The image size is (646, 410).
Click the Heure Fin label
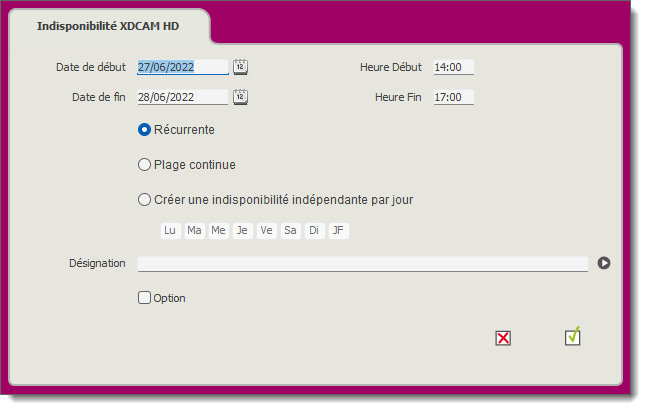click(x=398, y=97)
